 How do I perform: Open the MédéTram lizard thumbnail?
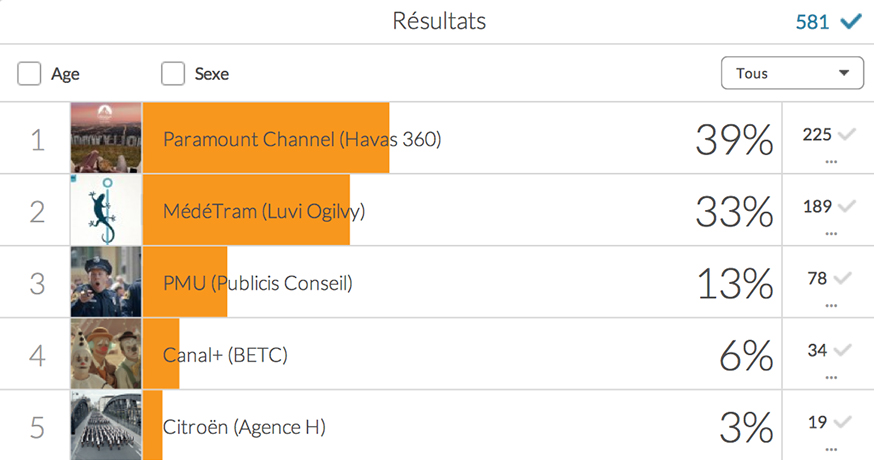(106, 210)
